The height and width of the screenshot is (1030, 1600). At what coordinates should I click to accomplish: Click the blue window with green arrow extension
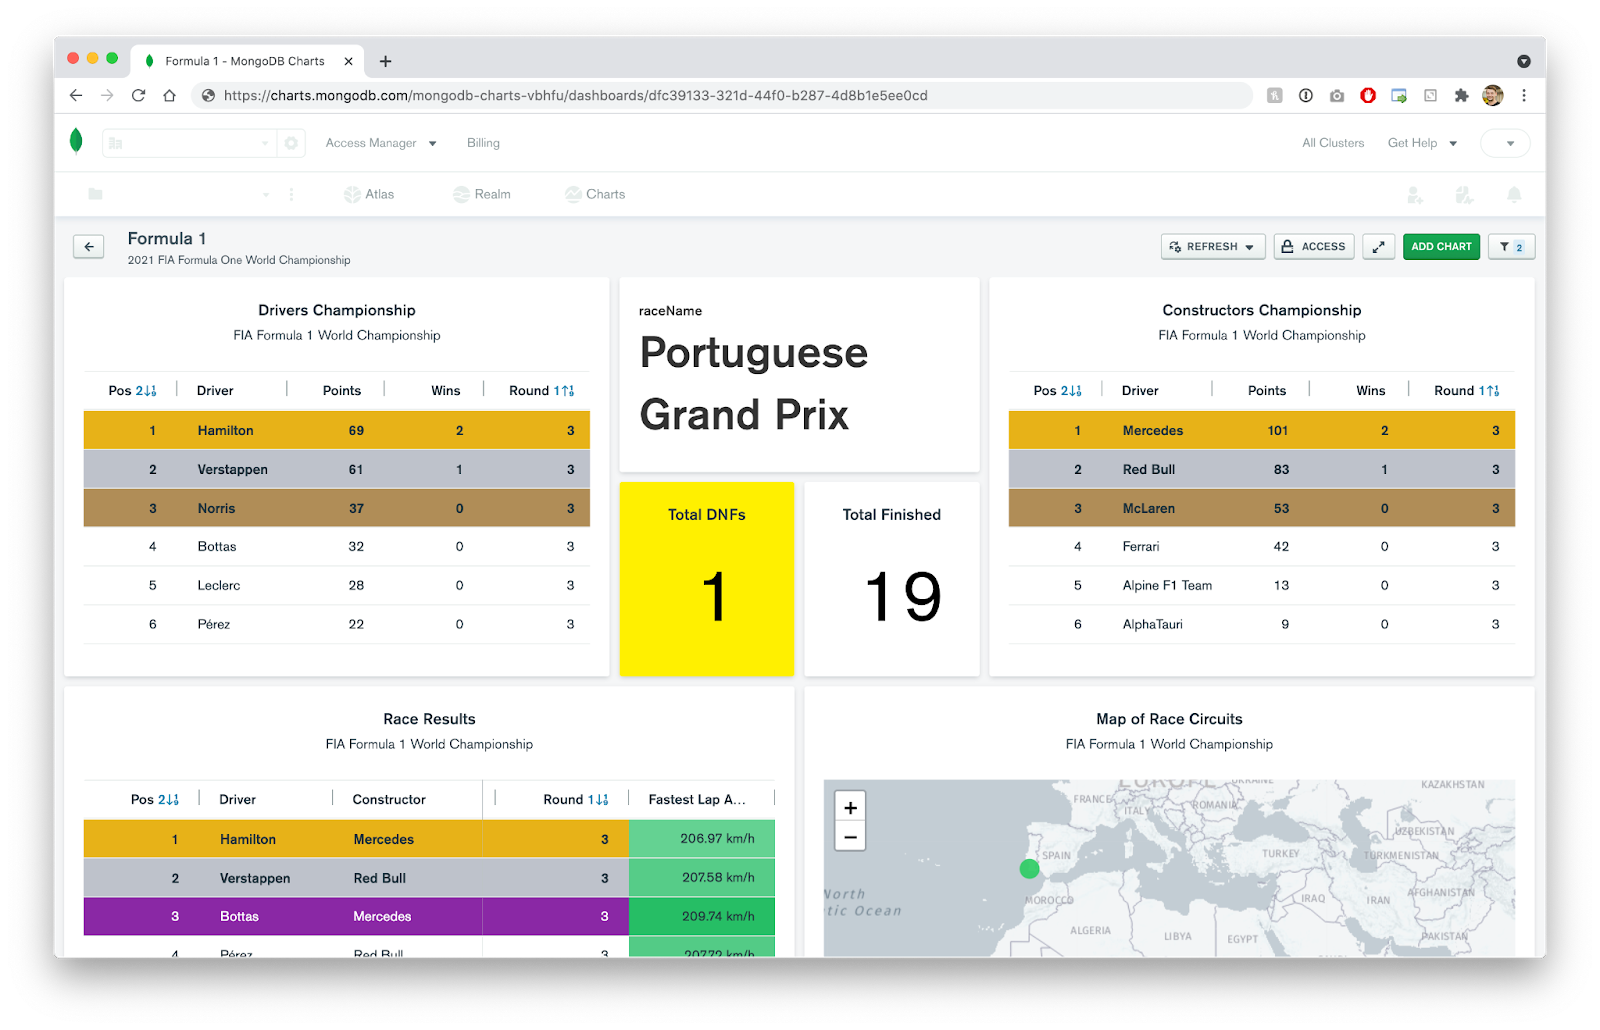[1399, 95]
